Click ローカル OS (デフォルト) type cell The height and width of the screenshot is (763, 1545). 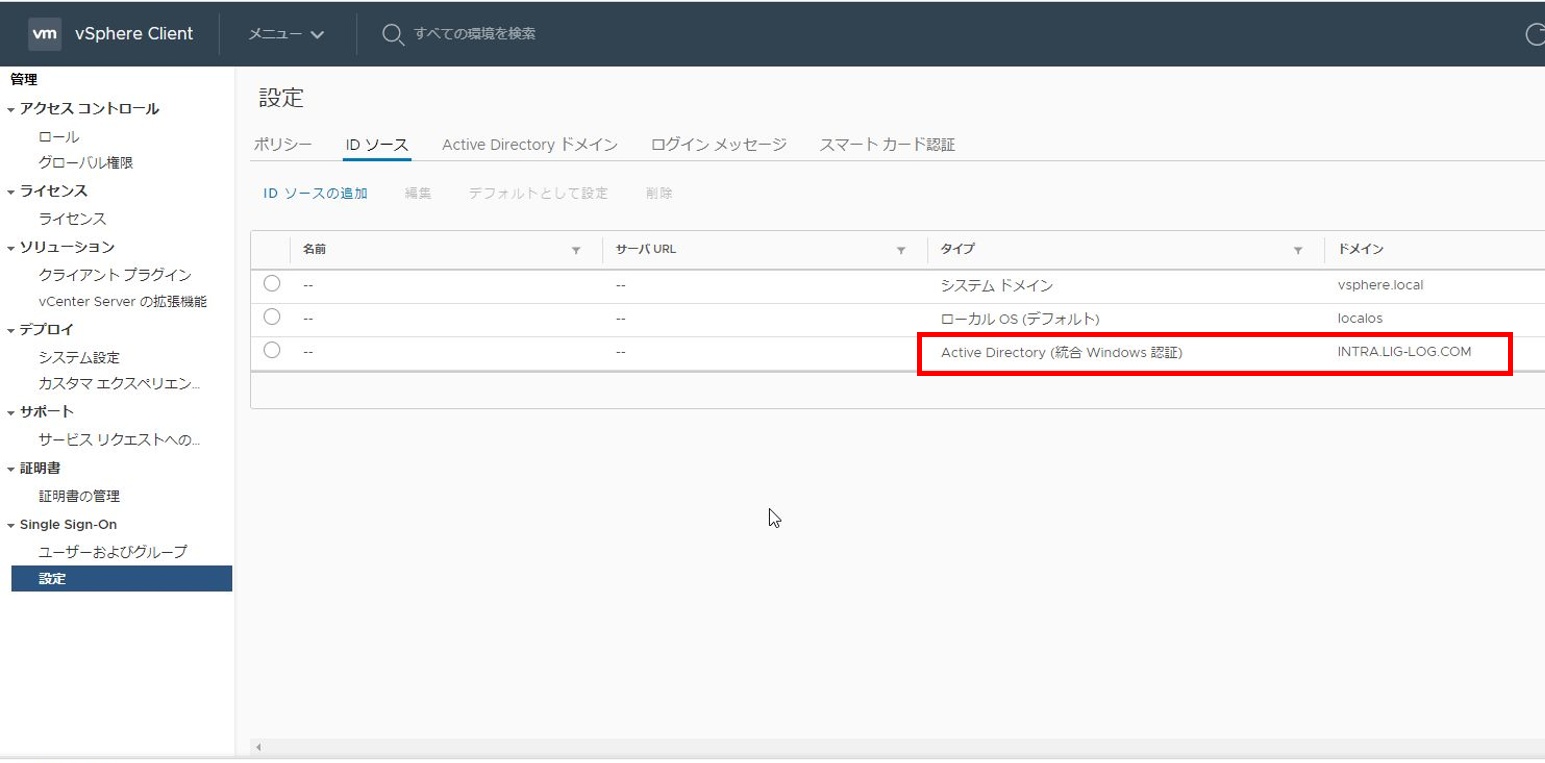point(1020,318)
